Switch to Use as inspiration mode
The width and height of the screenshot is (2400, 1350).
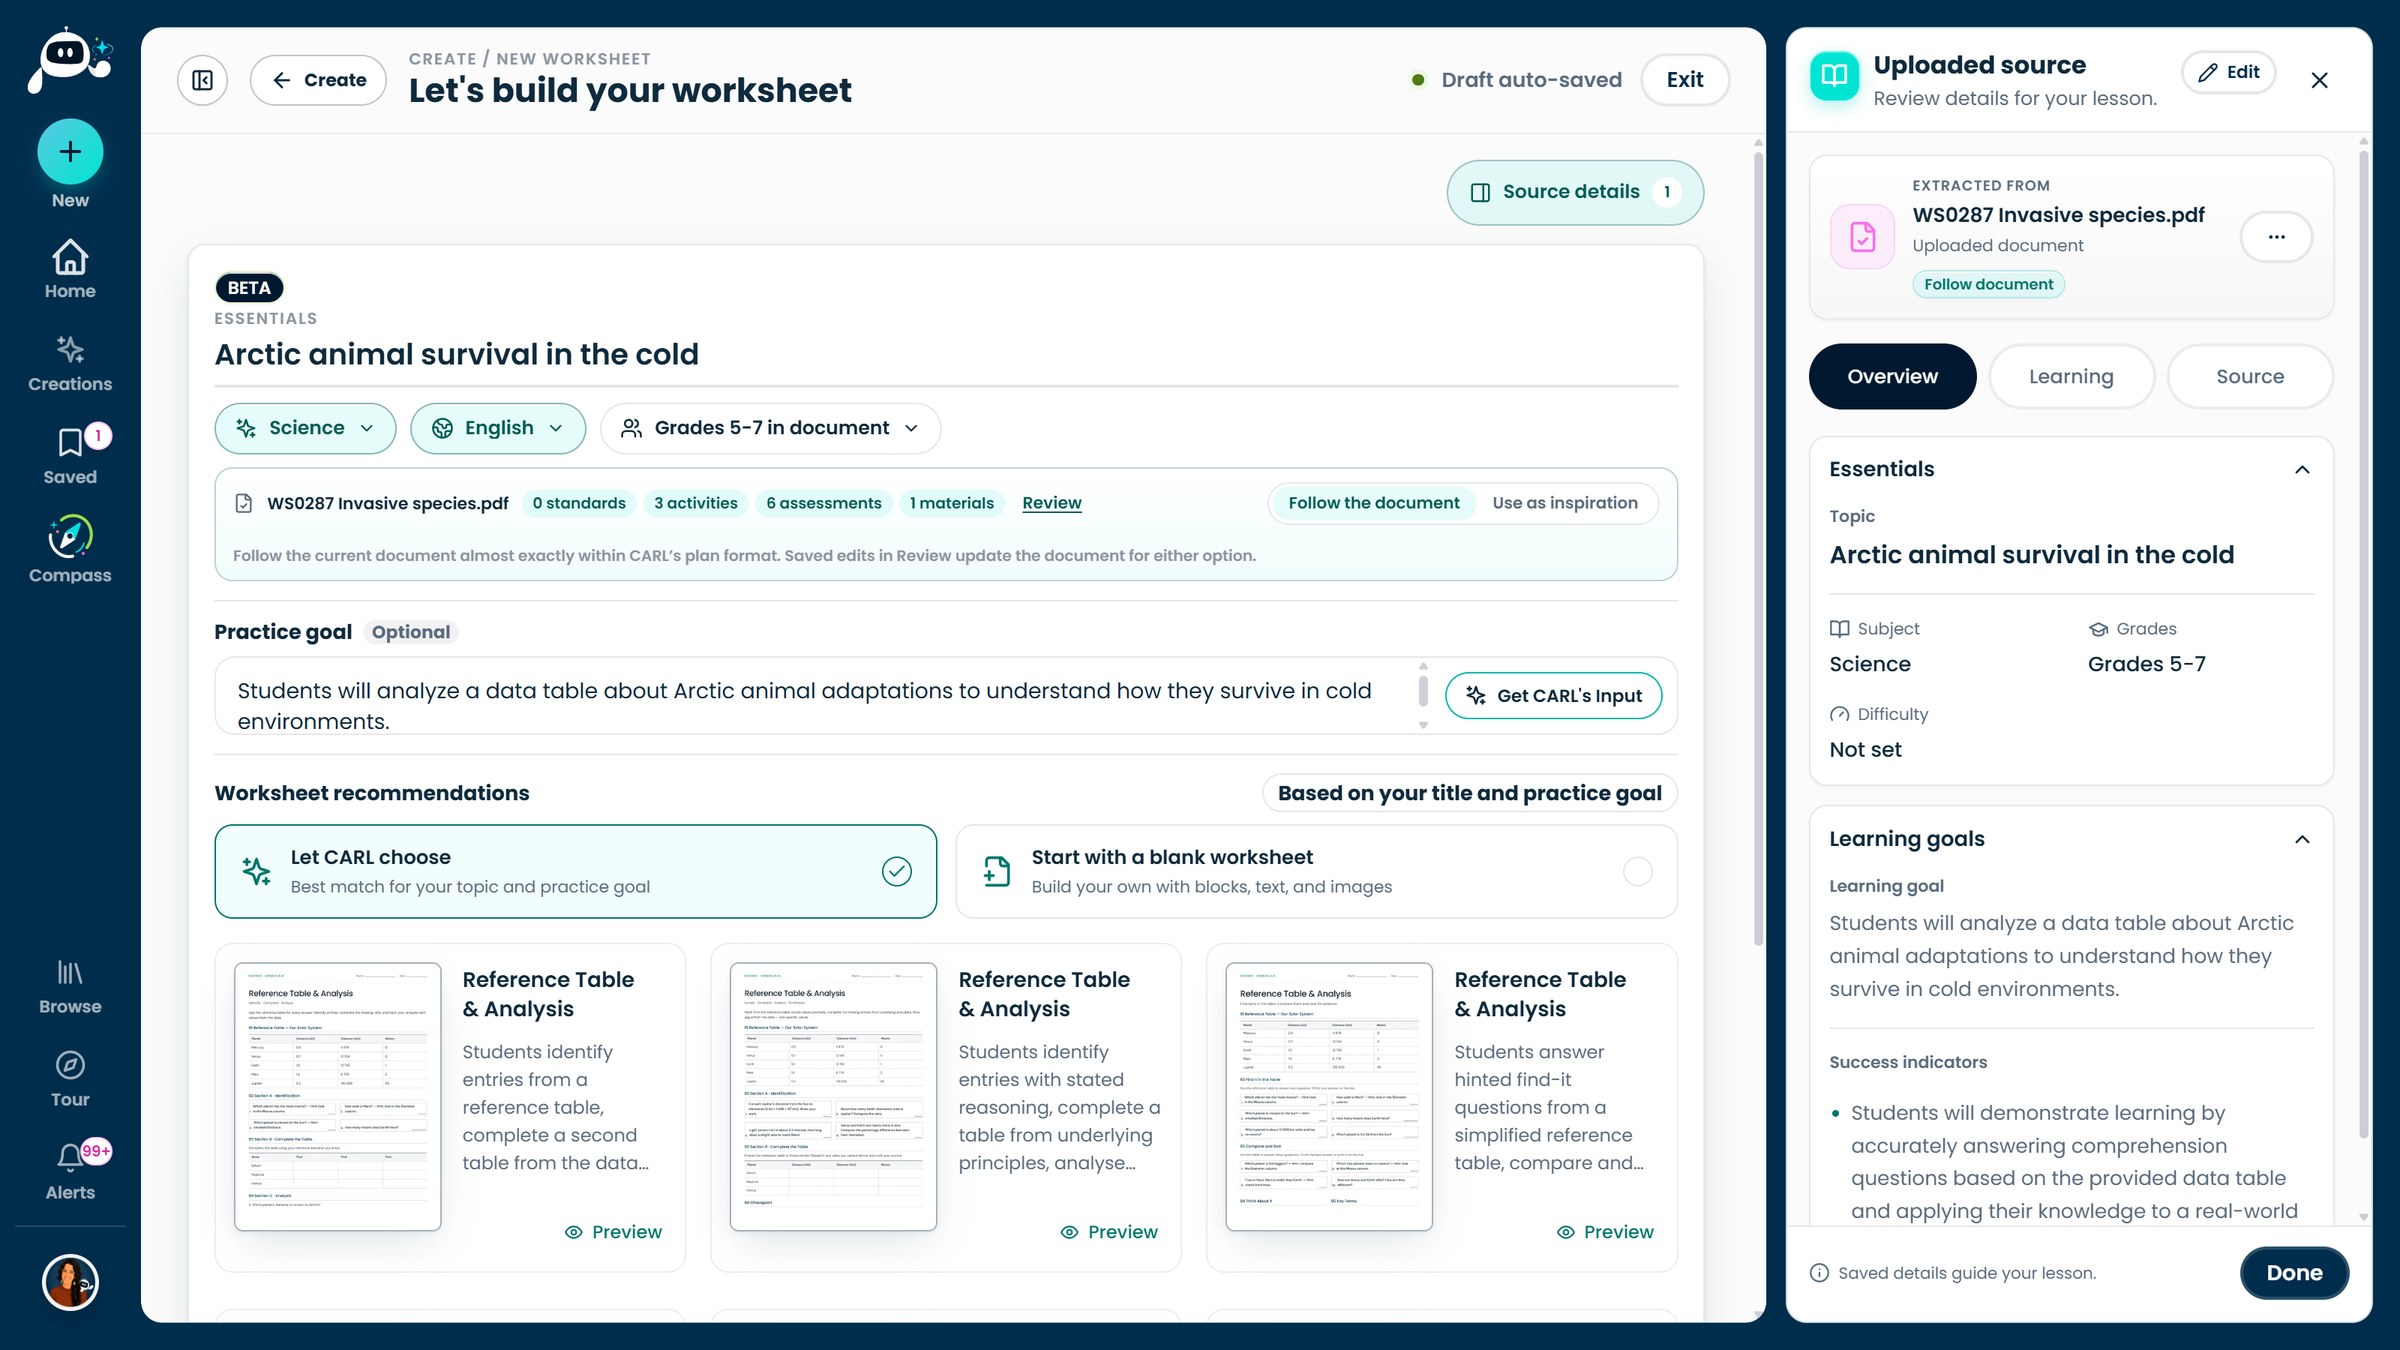point(1565,503)
